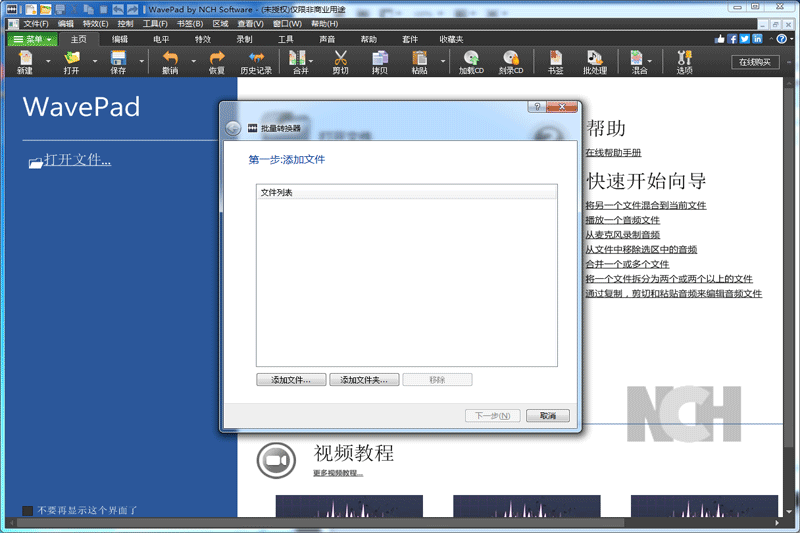This screenshot has height=533, width=800.
Task: Expand the 打开 dropdown arrow
Action: pos(95,62)
